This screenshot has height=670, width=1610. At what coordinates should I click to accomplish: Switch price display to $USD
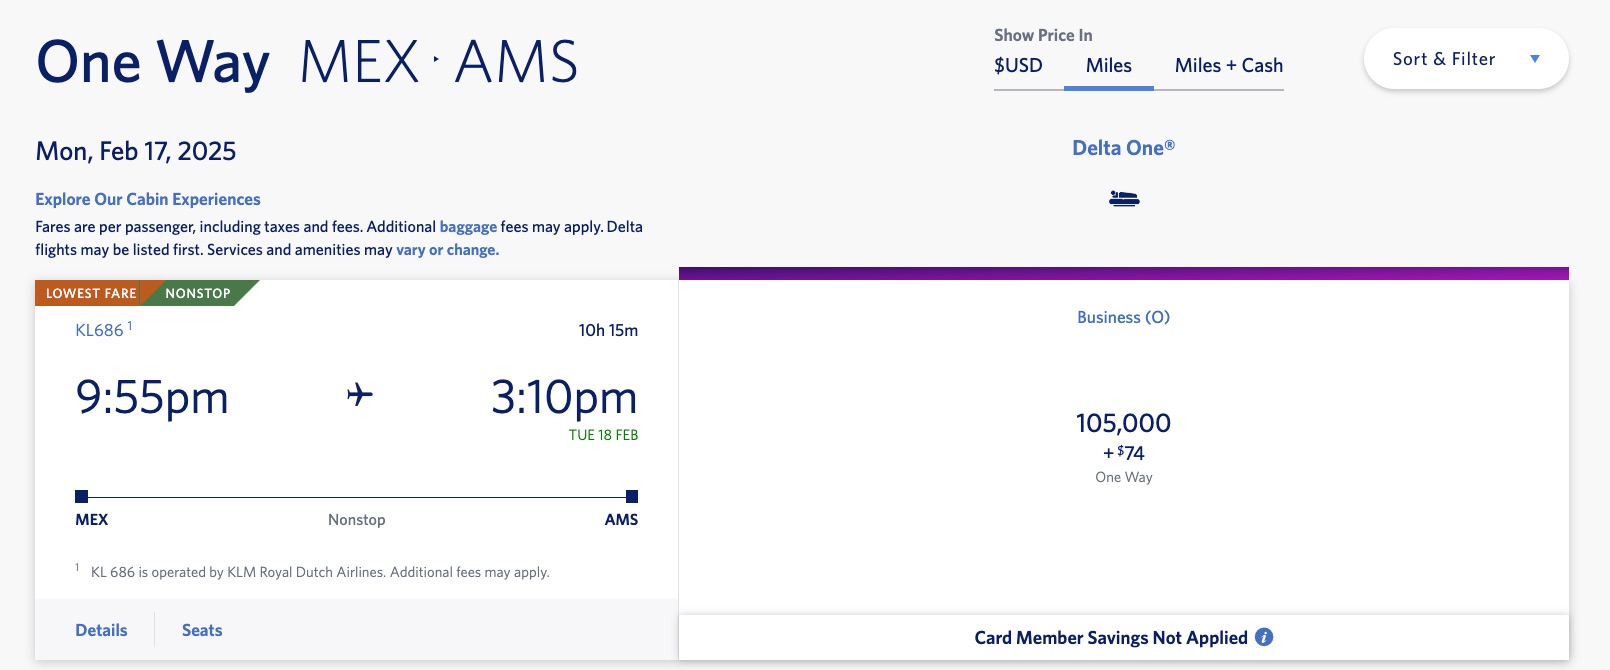1017,66
